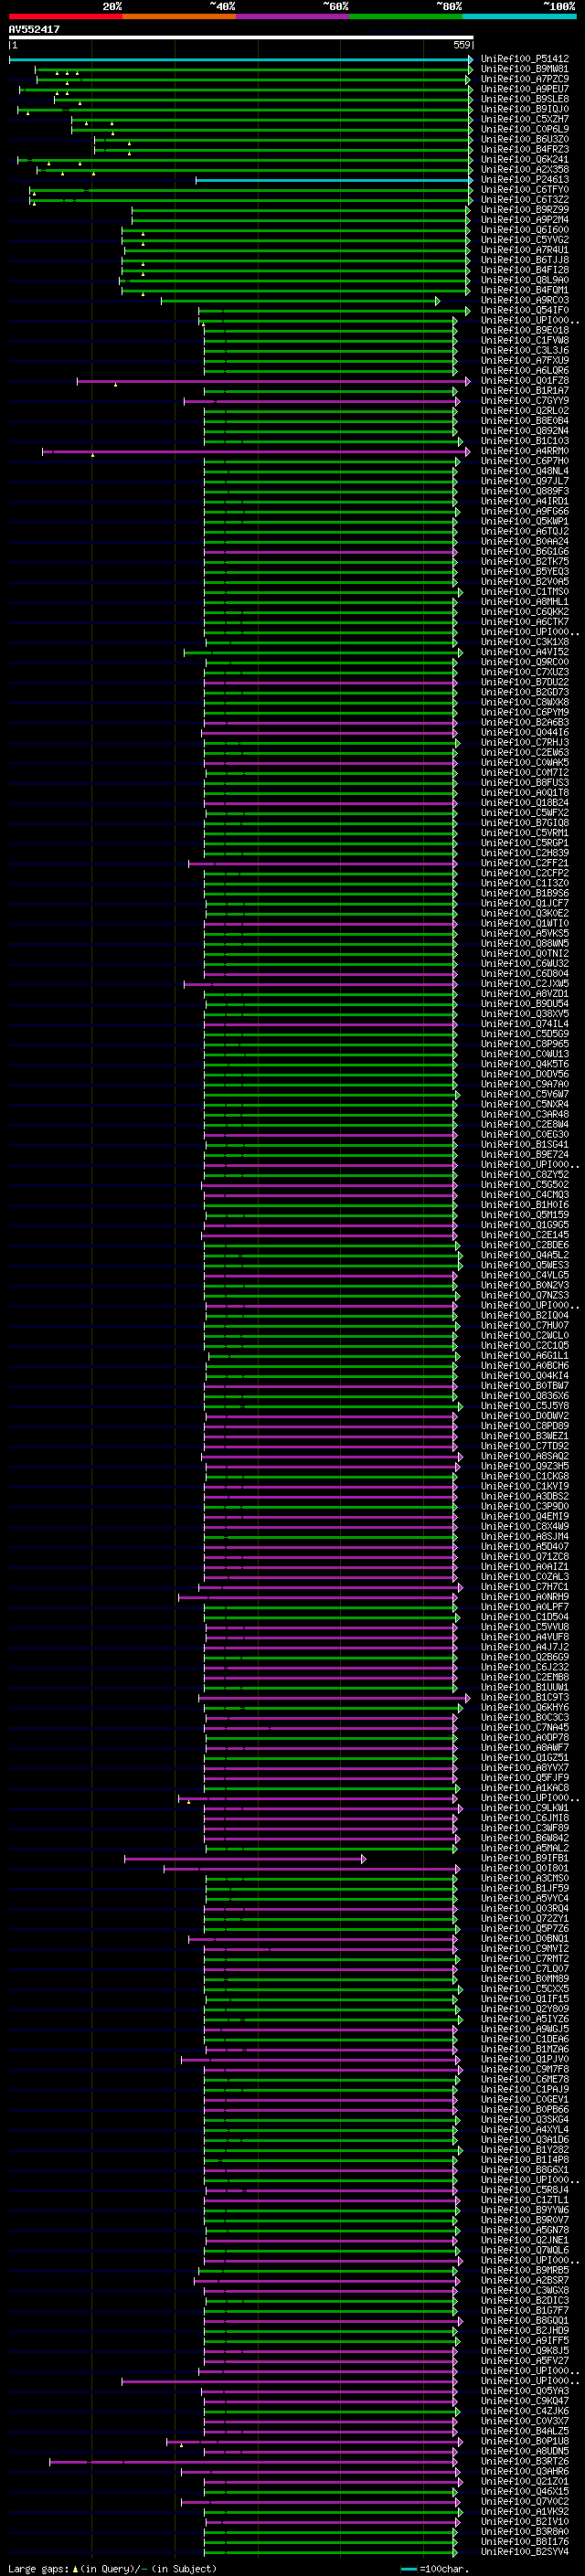Select label UniRef100_A4VI52

coord(525,653)
